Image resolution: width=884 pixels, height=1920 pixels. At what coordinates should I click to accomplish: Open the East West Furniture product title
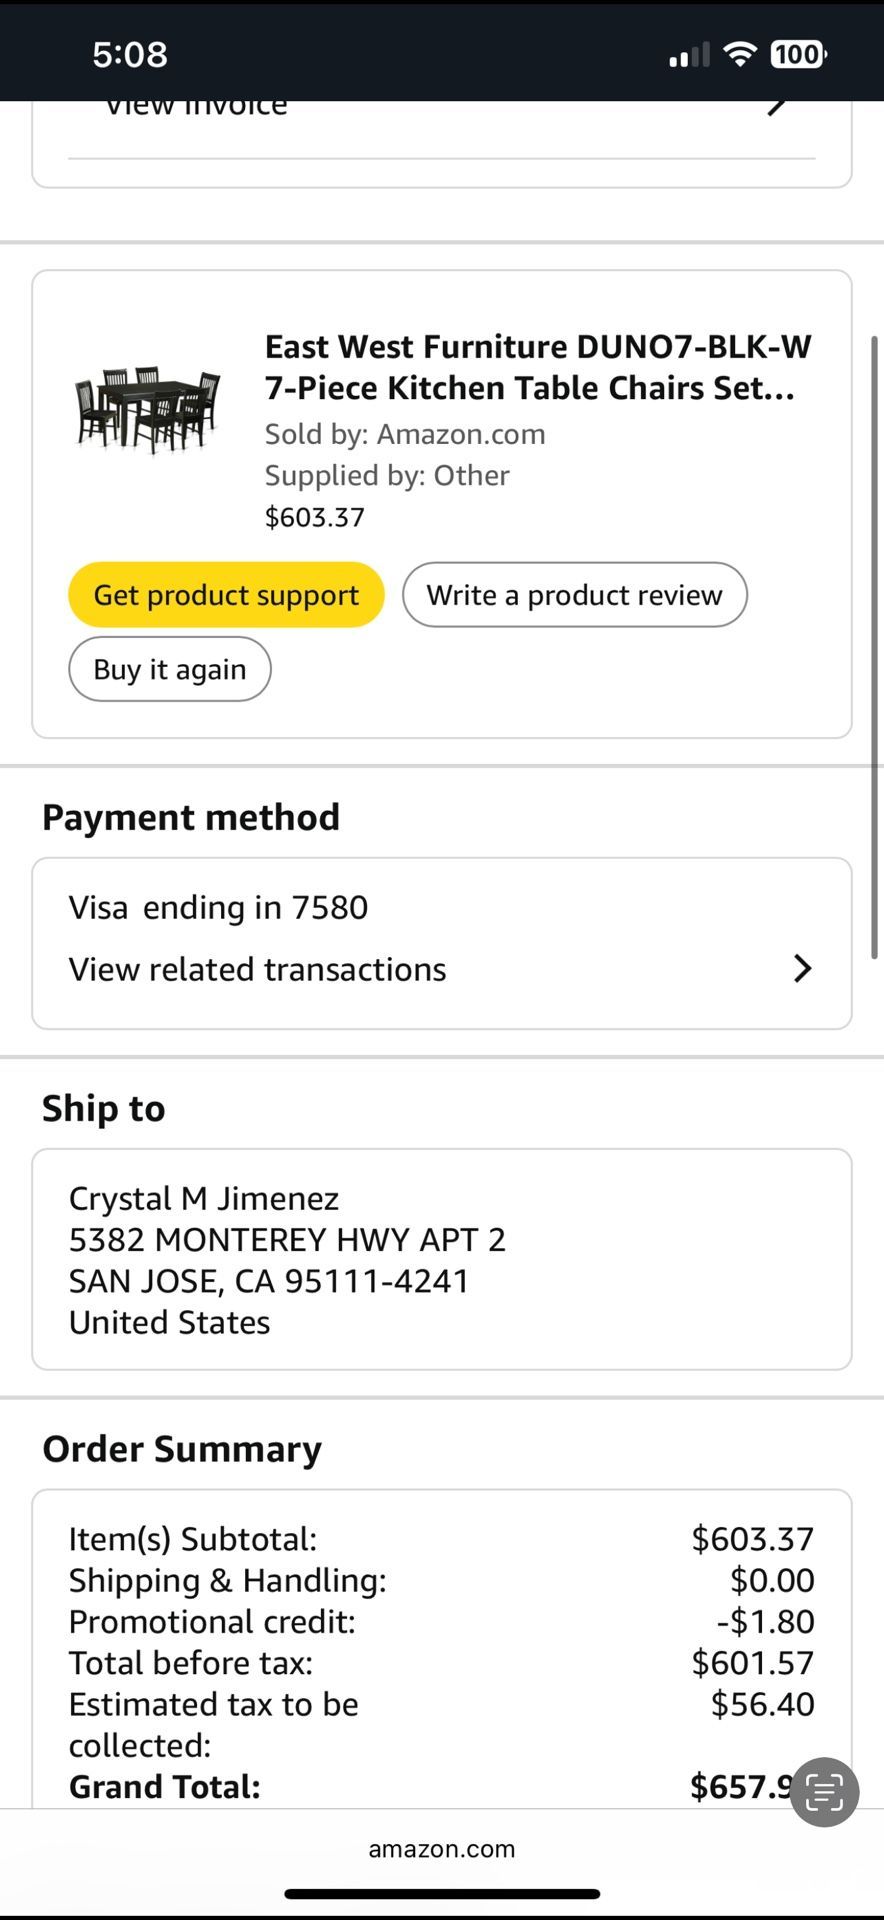(538, 367)
